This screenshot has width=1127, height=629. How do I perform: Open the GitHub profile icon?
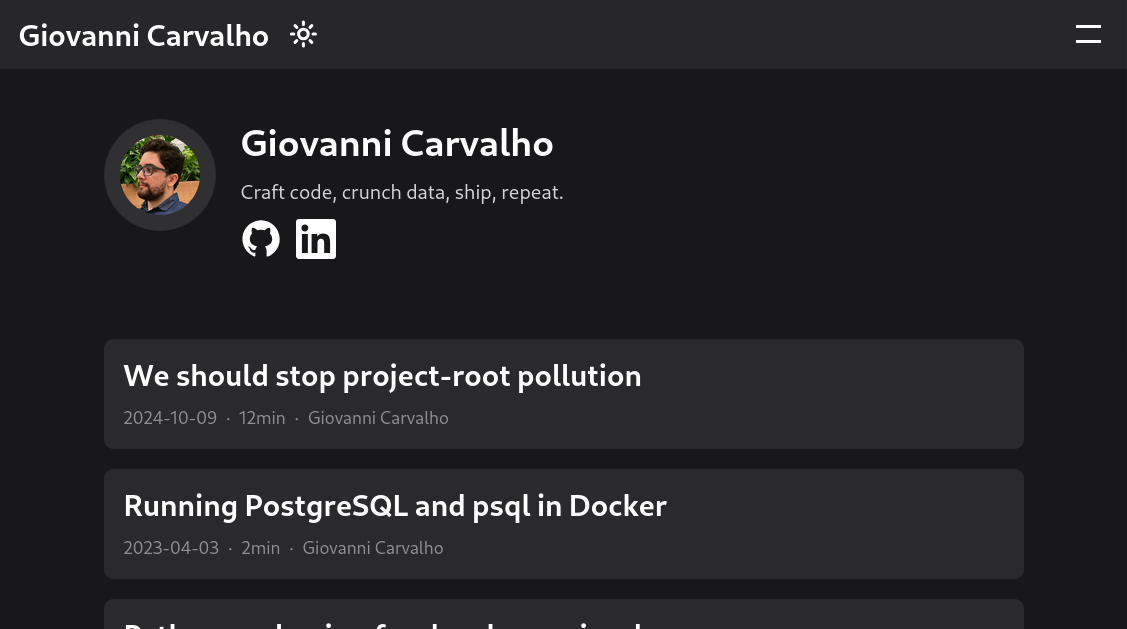click(x=261, y=239)
